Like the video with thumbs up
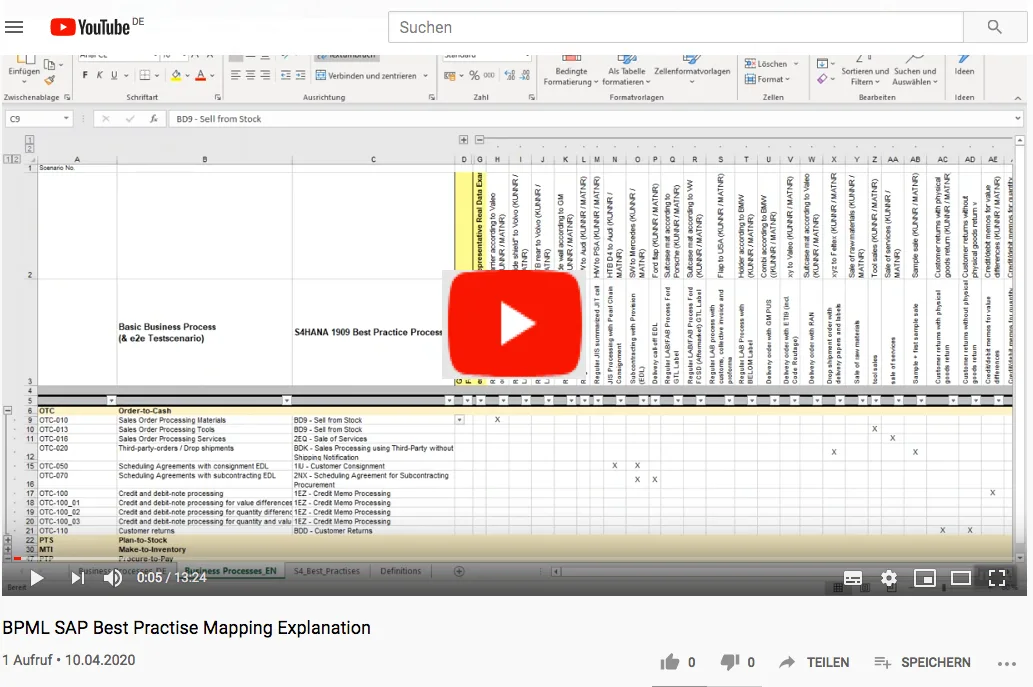 click(669, 662)
